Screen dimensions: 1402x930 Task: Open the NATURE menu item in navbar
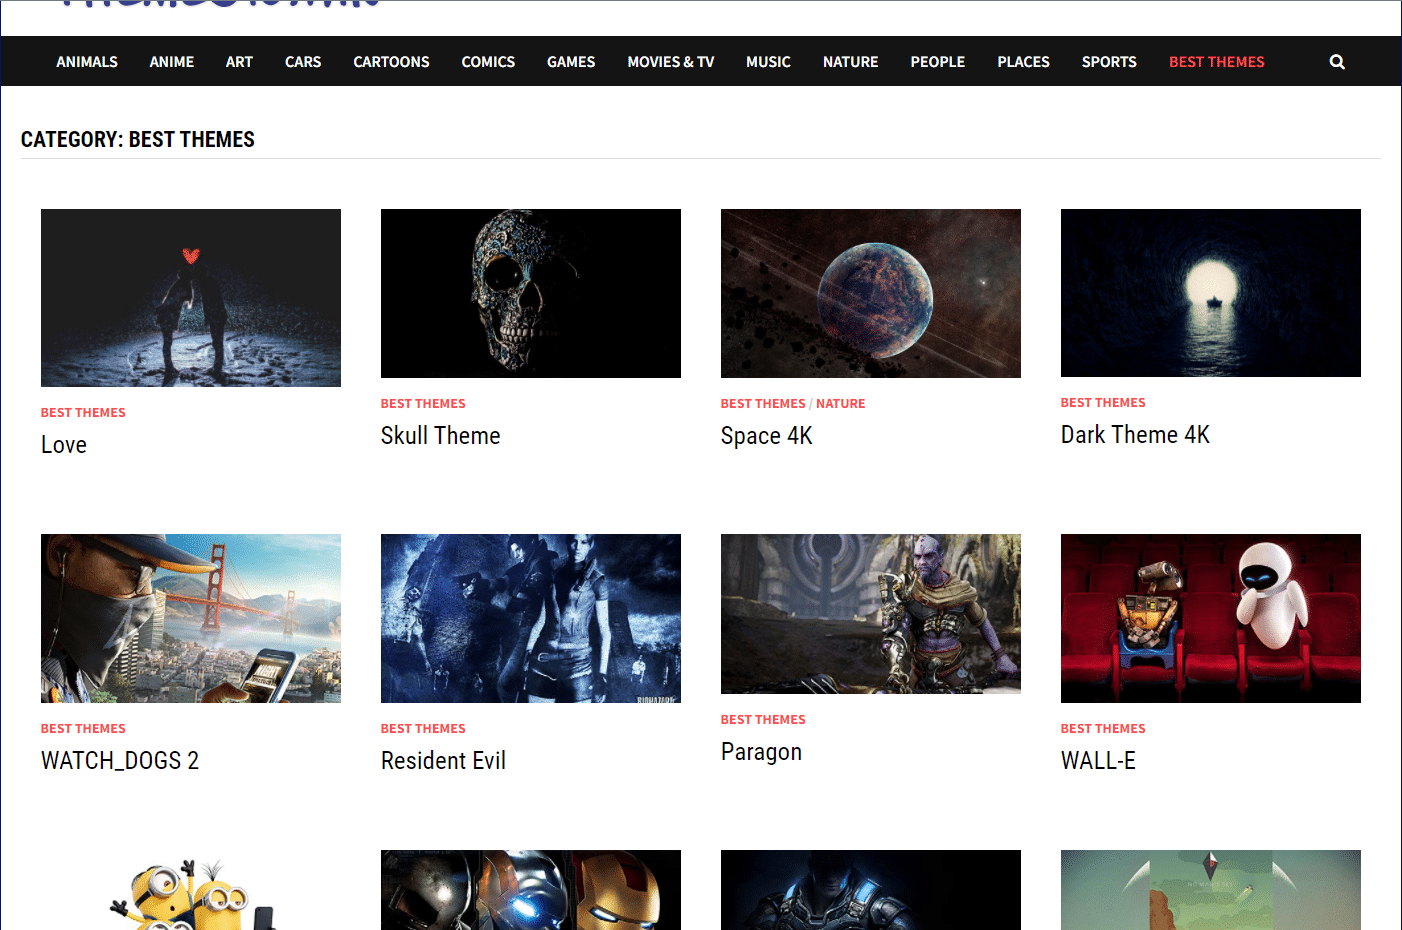[x=851, y=62]
